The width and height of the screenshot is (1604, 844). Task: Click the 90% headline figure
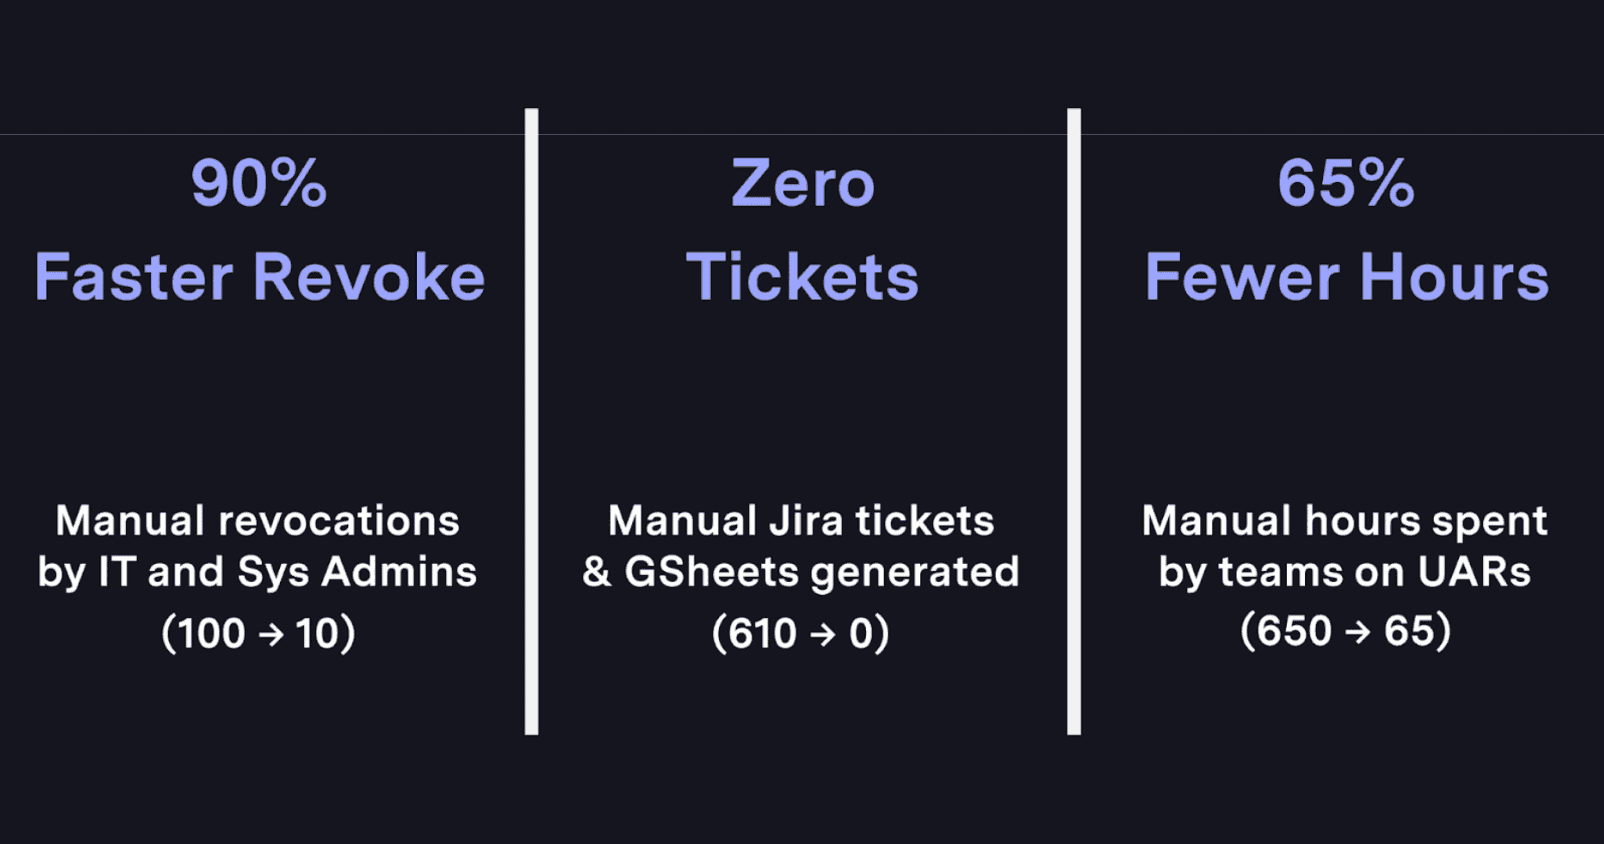click(x=259, y=183)
